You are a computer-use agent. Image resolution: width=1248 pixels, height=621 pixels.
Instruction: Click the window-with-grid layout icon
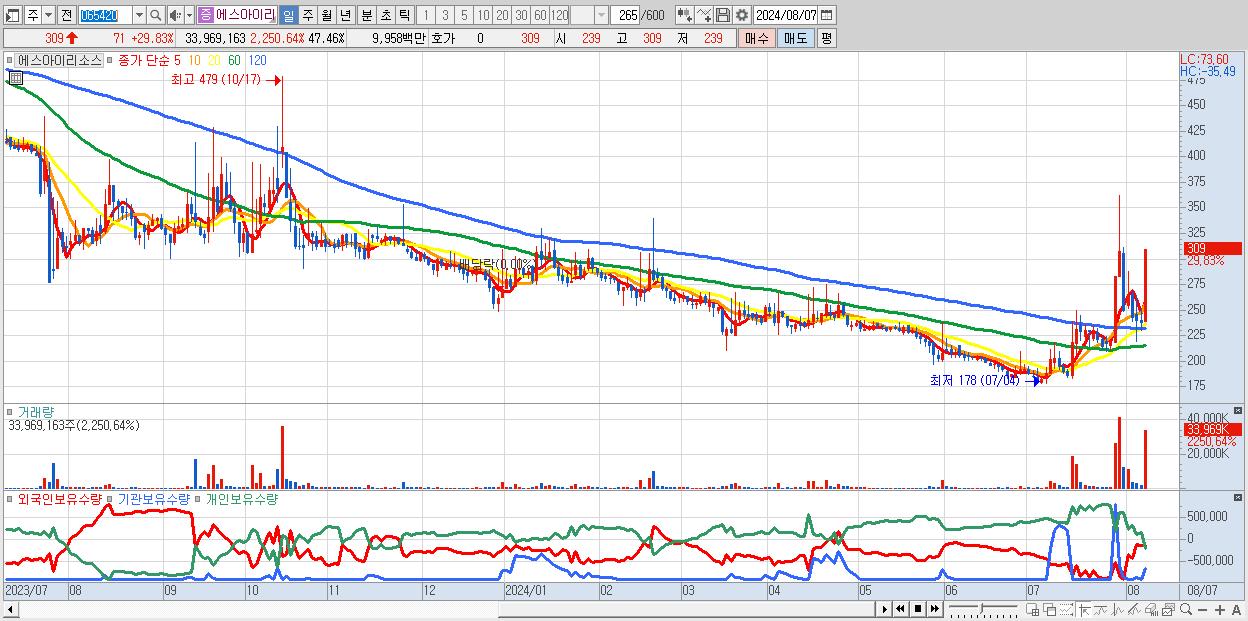click(1033, 610)
